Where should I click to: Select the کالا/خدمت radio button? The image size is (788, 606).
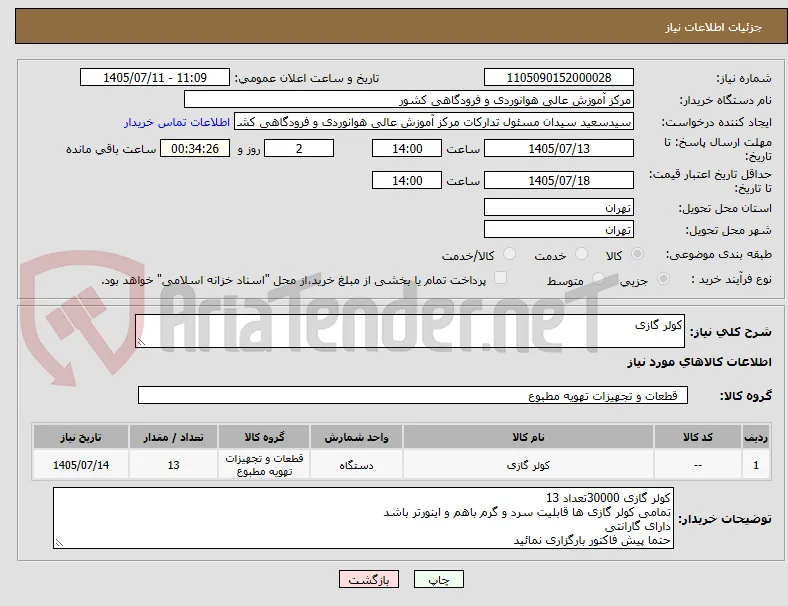point(510,254)
